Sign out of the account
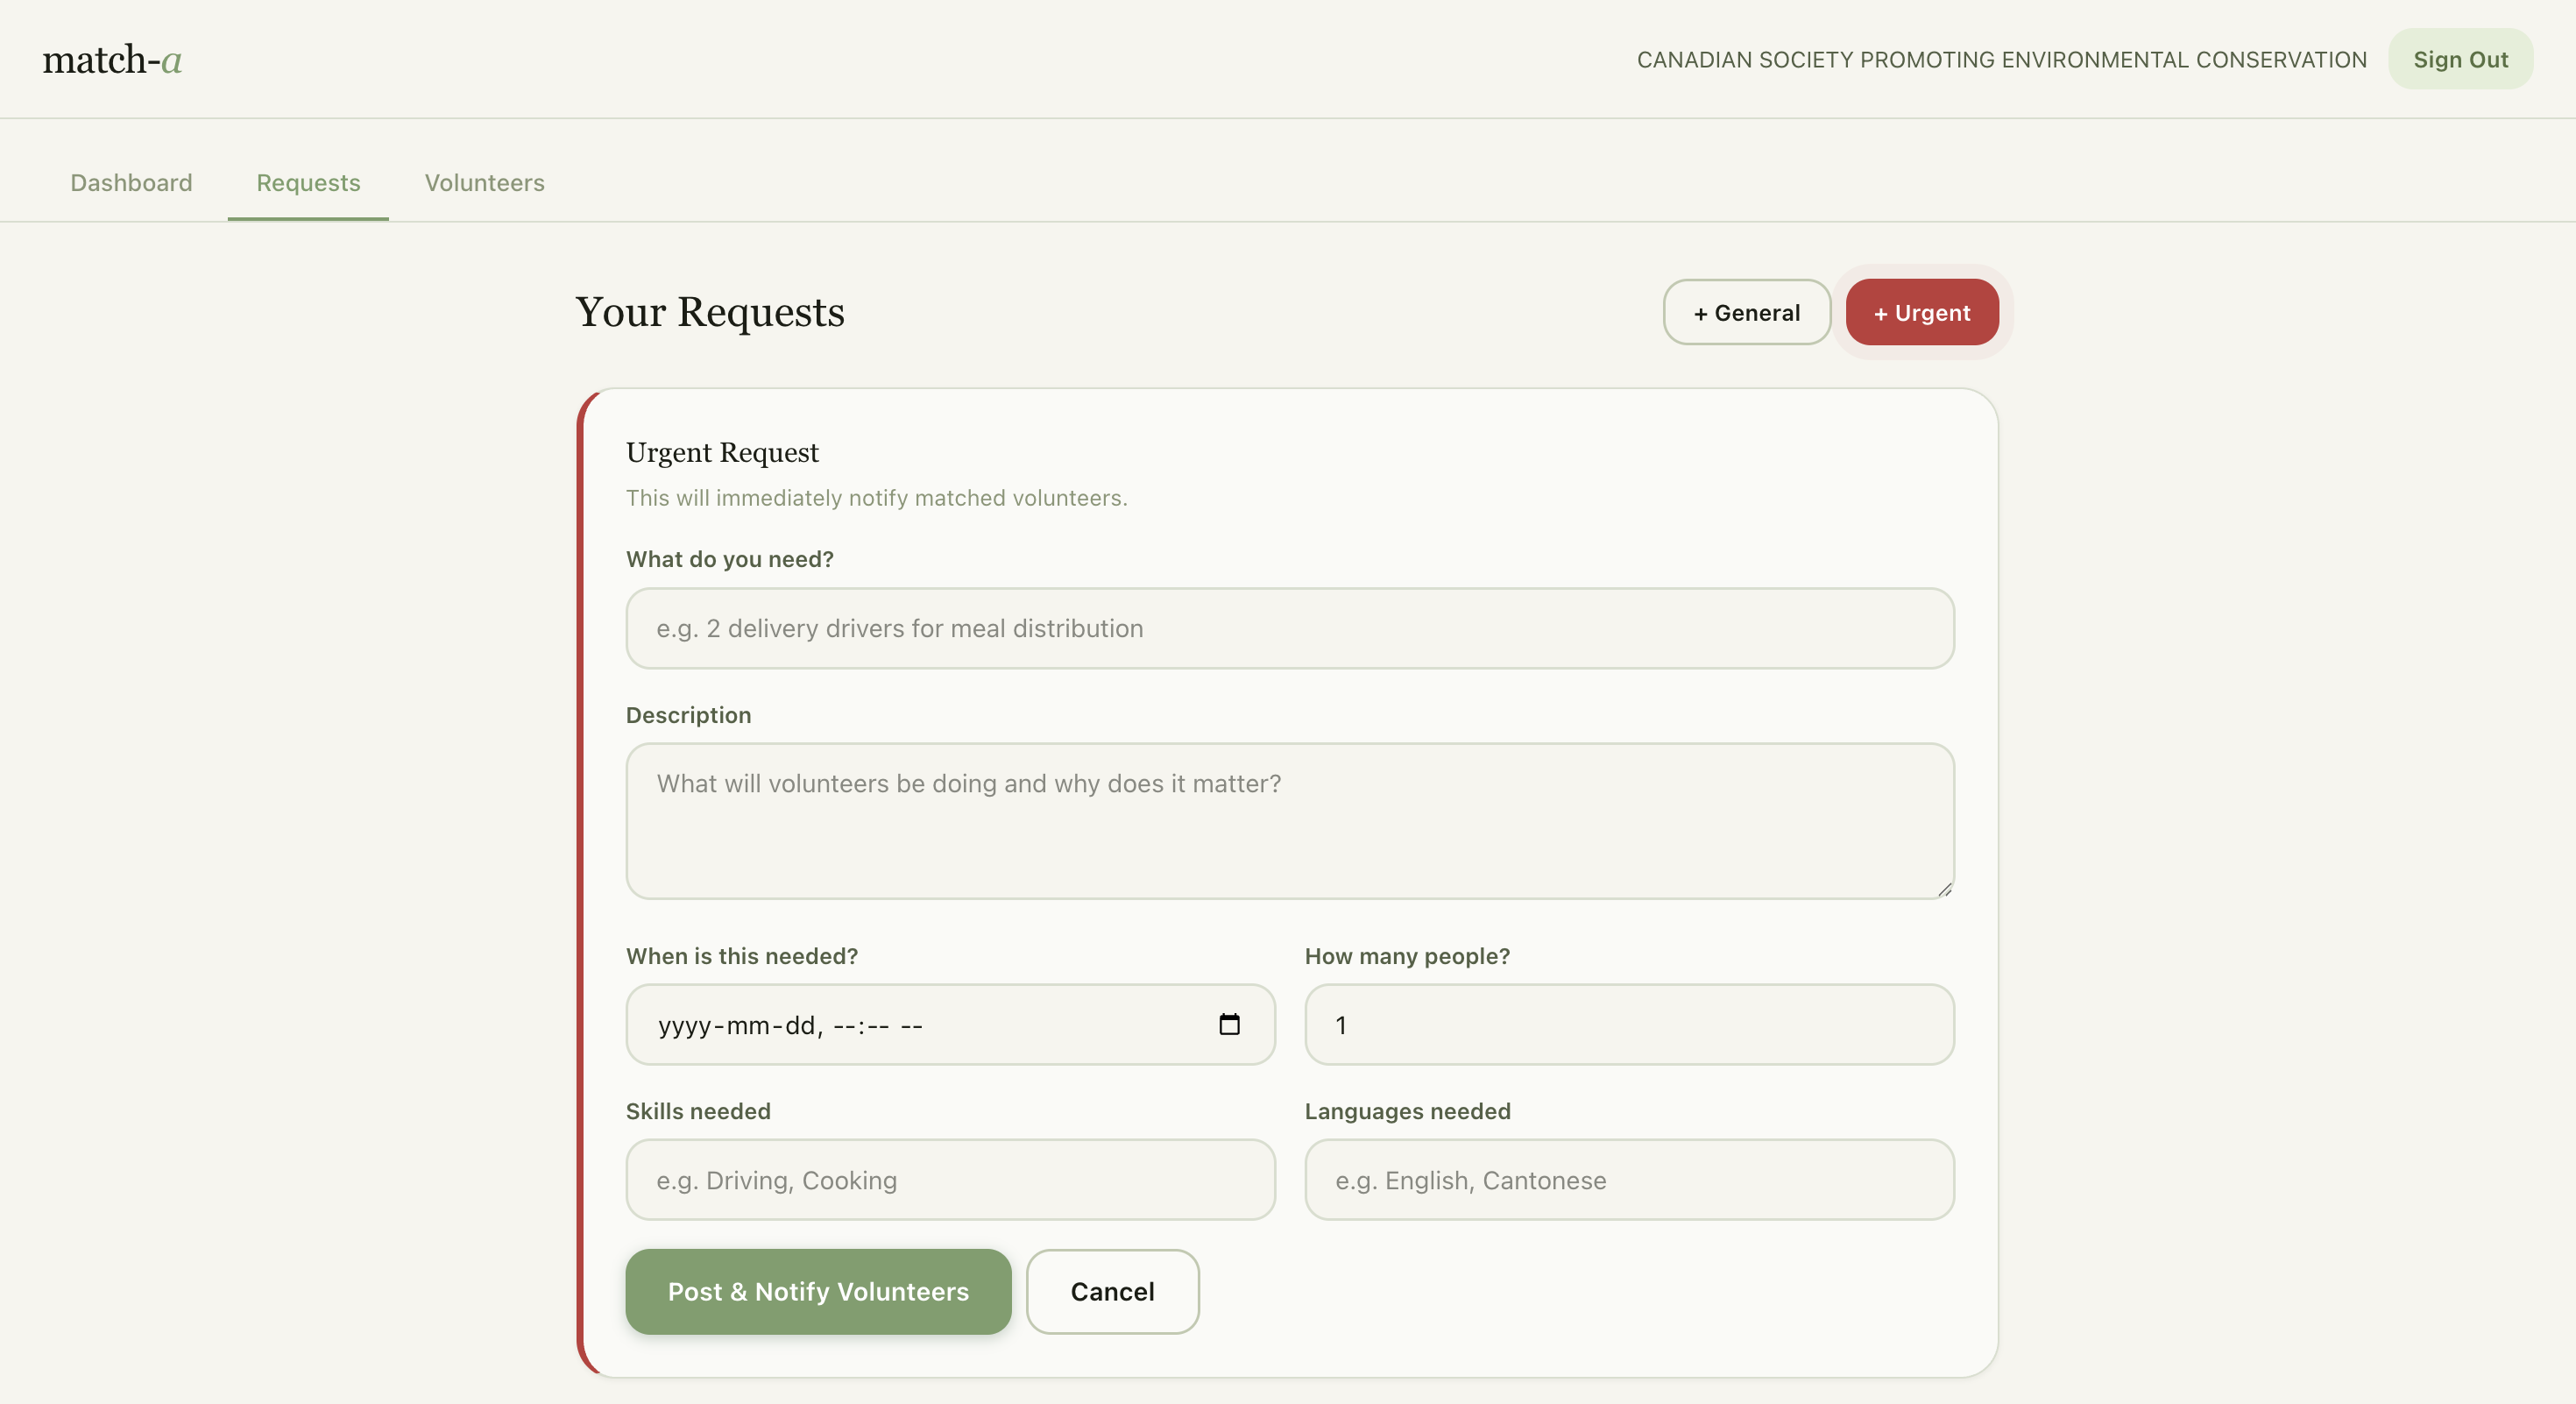Image resolution: width=2576 pixels, height=1404 pixels. (2460, 60)
